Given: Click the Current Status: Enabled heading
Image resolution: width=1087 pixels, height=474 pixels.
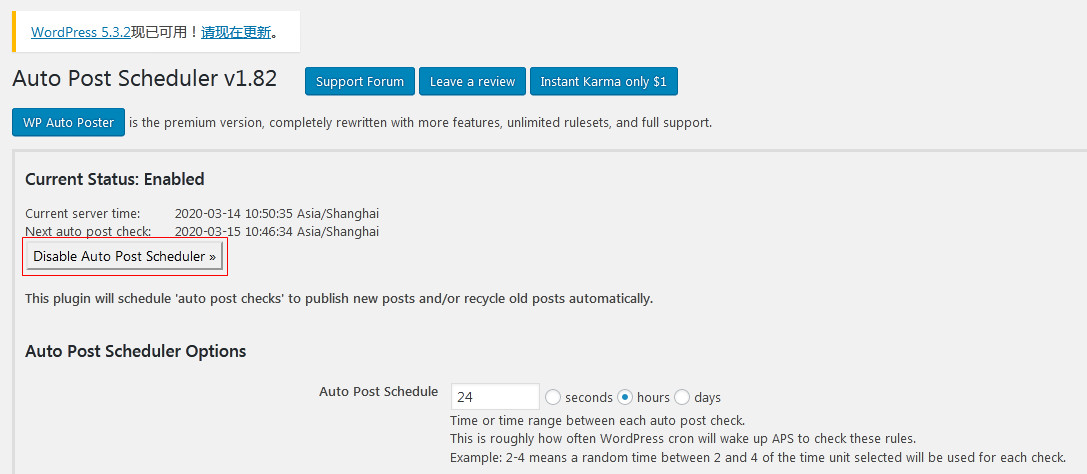Looking at the screenshot, I should [114, 180].
